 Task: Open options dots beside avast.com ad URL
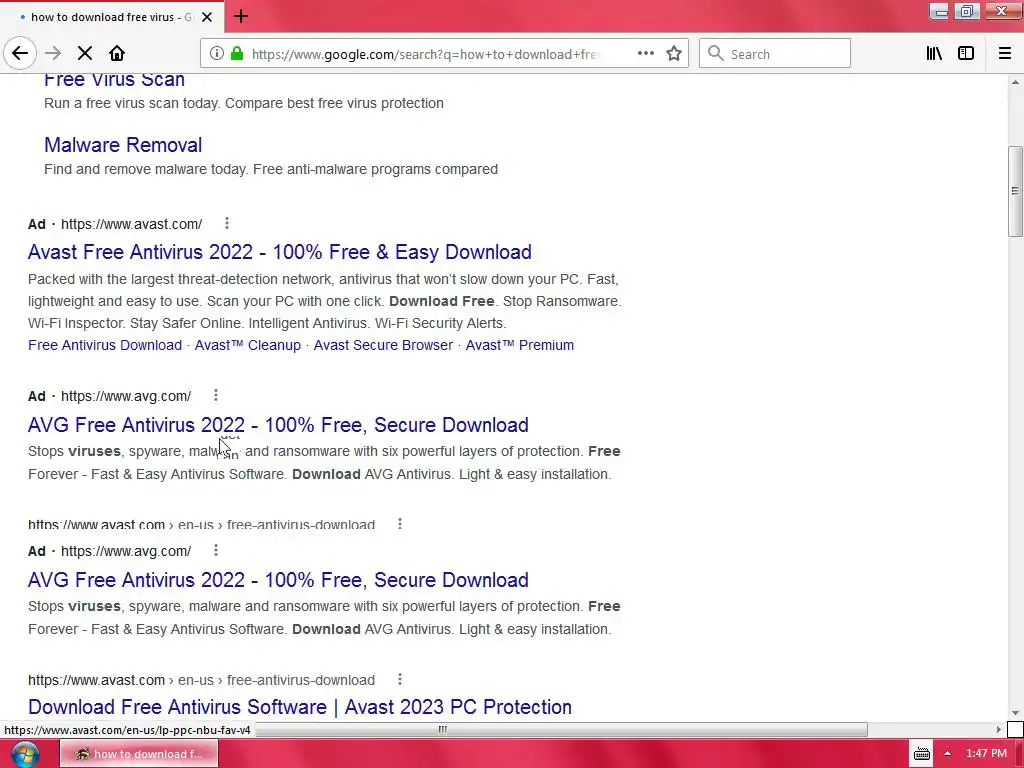coord(227,223)
